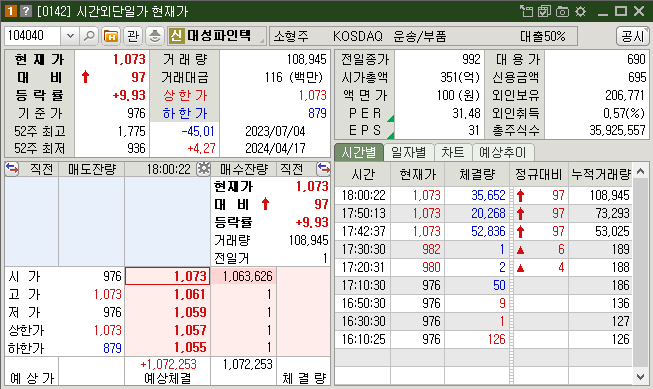The width and height of the screenshot is (653, 389).
Task: Select the 18:00:22 trade row
Action: (484, 195)
